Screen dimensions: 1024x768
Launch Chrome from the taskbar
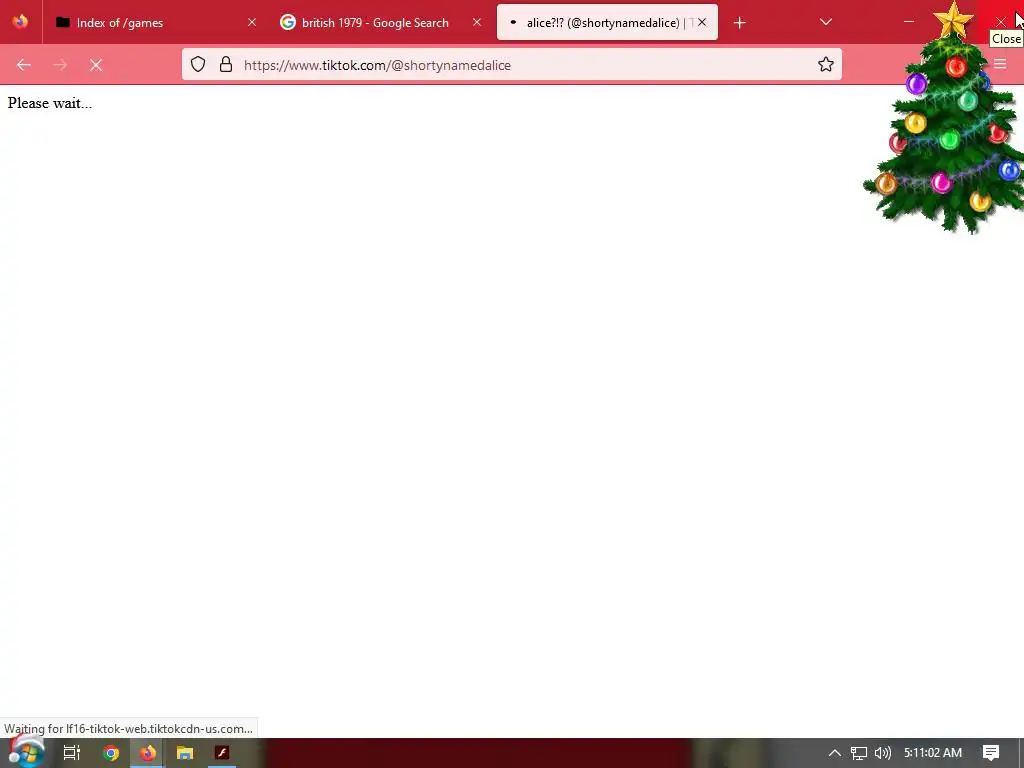110,753
